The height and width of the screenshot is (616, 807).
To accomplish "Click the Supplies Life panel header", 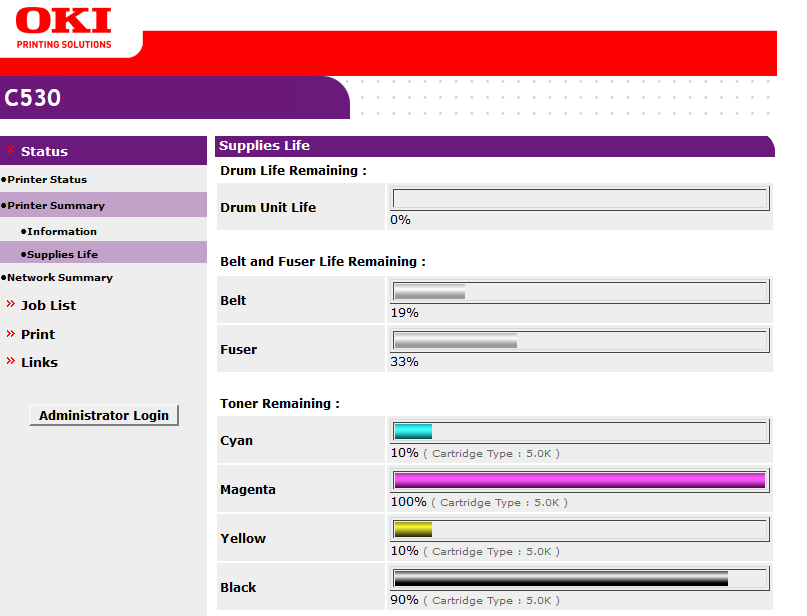I will [494, 146].
